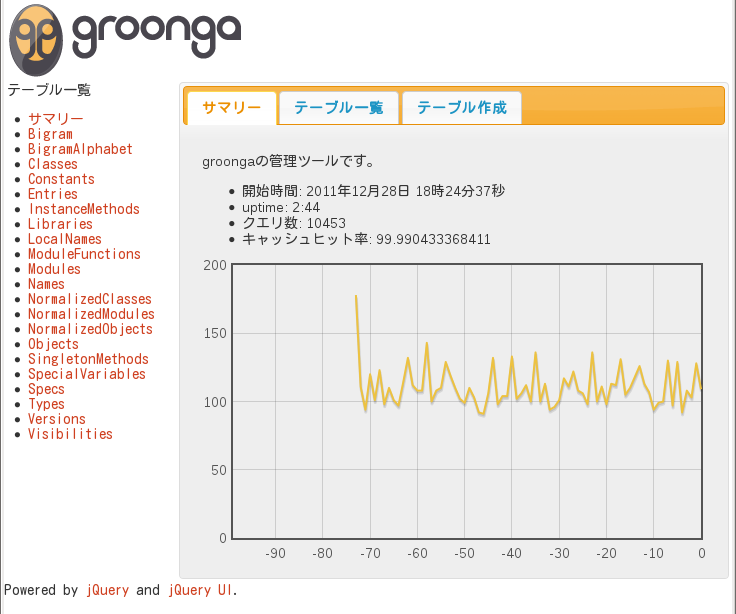Open the NormalizedModules table link
736x614 pixels.
tap(91, 314)
